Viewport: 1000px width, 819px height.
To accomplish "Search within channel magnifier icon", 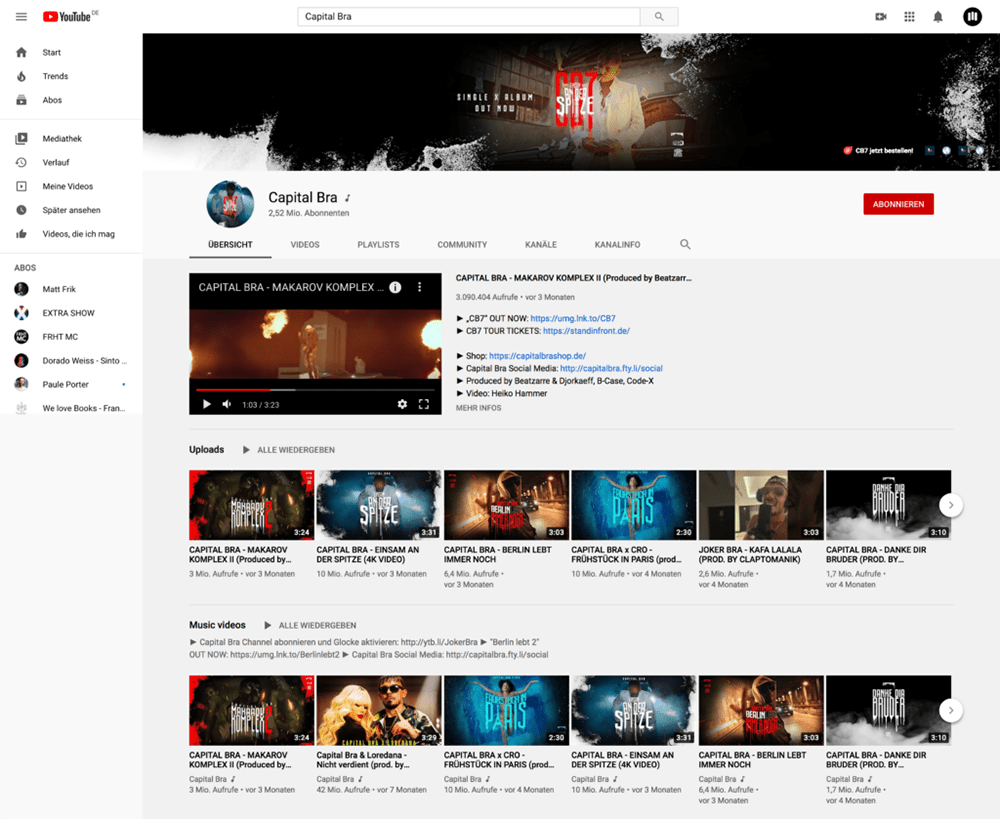I will pos(685,244).
